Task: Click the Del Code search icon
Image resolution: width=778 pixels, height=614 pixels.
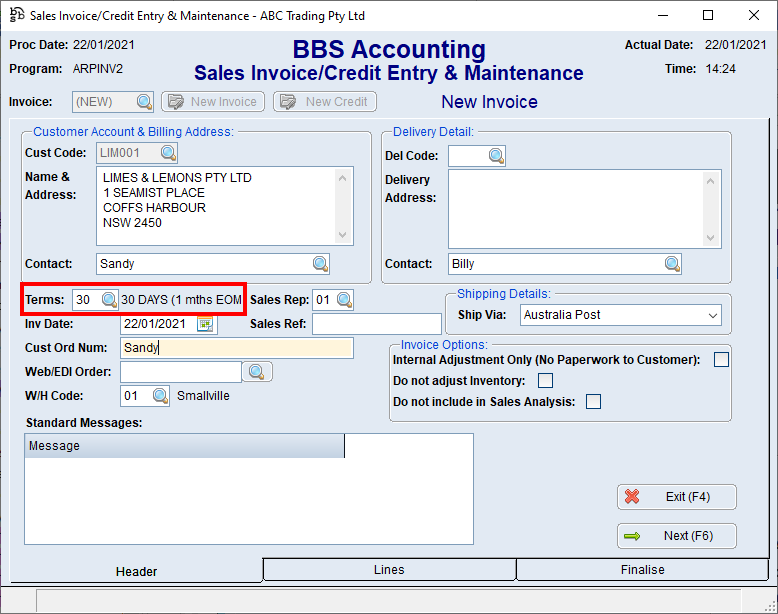Action: click(x=496, y=155)
